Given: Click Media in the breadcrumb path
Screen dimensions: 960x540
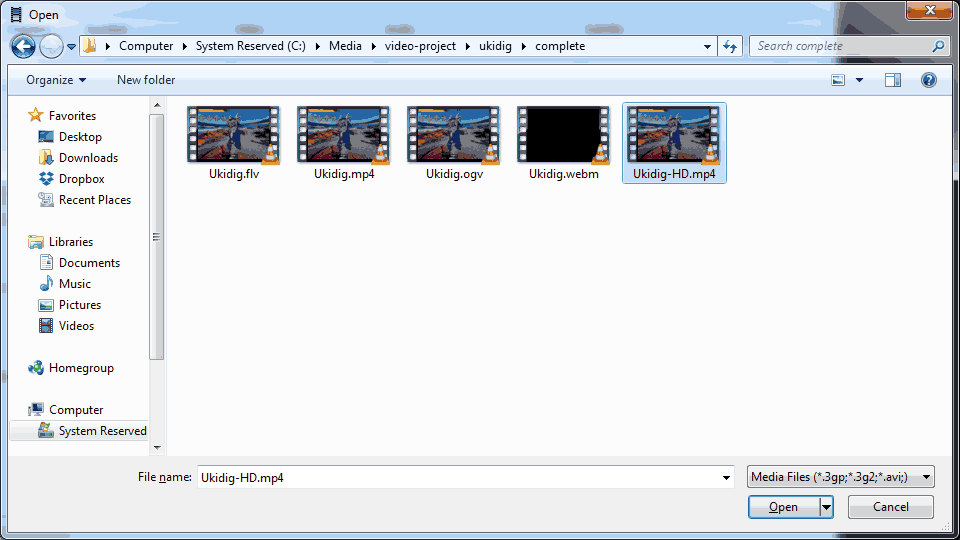Looking at the screenshot, I should click(345, 46).
